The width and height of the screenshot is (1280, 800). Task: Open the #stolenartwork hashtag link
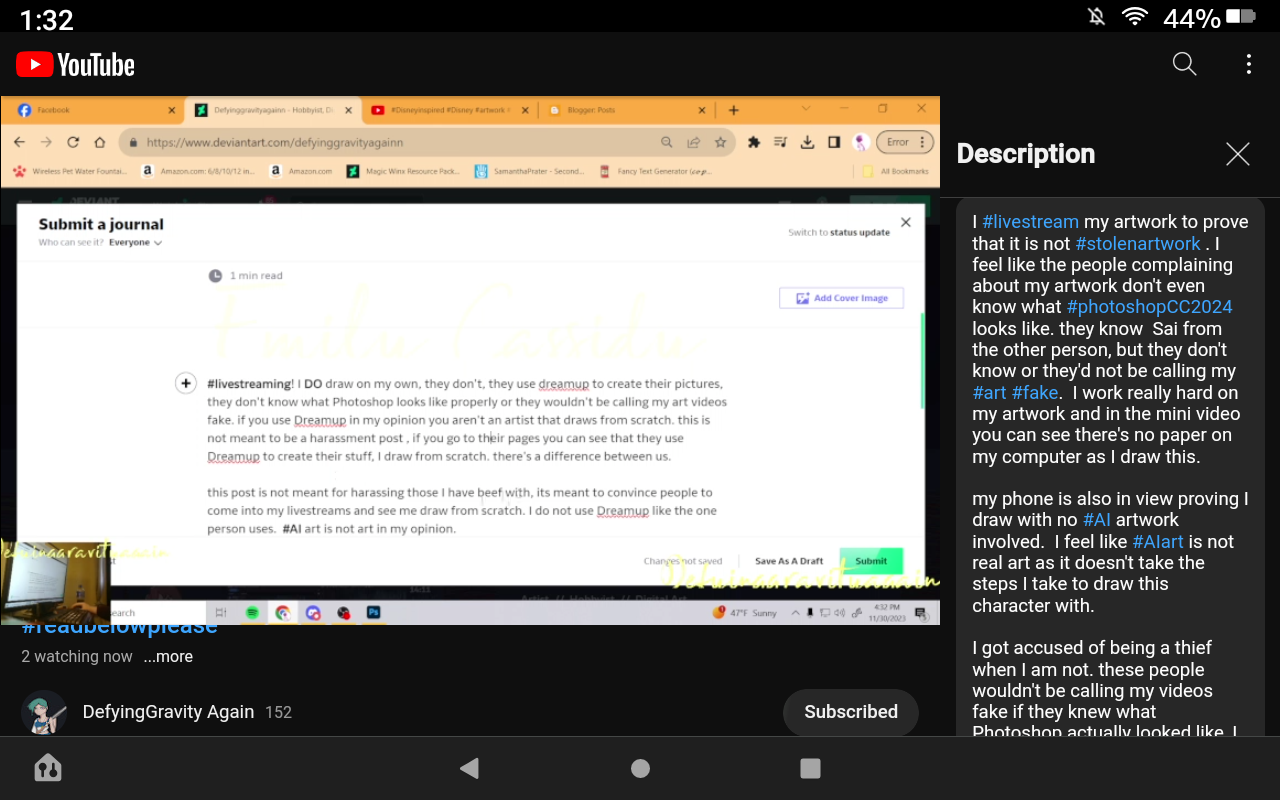coord(1138,243)
